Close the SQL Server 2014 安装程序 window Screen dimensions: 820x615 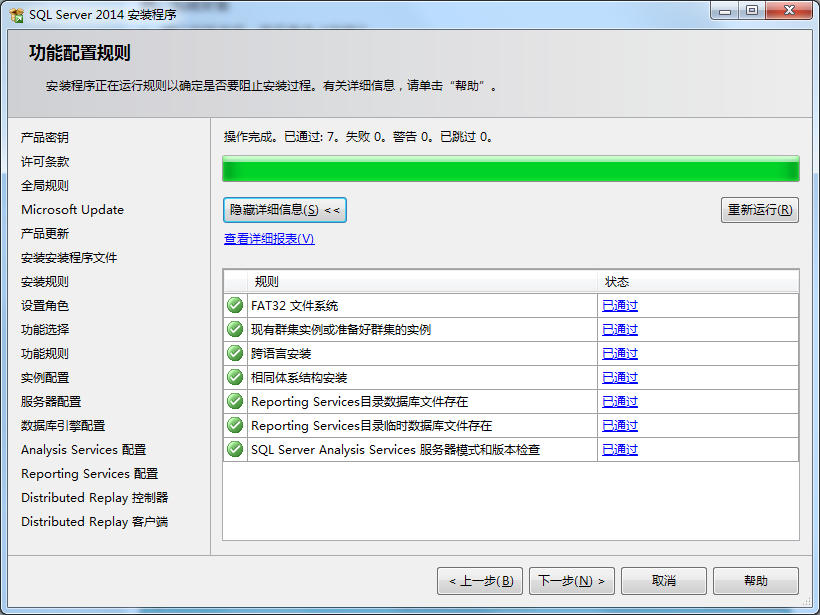pos(789,10)
